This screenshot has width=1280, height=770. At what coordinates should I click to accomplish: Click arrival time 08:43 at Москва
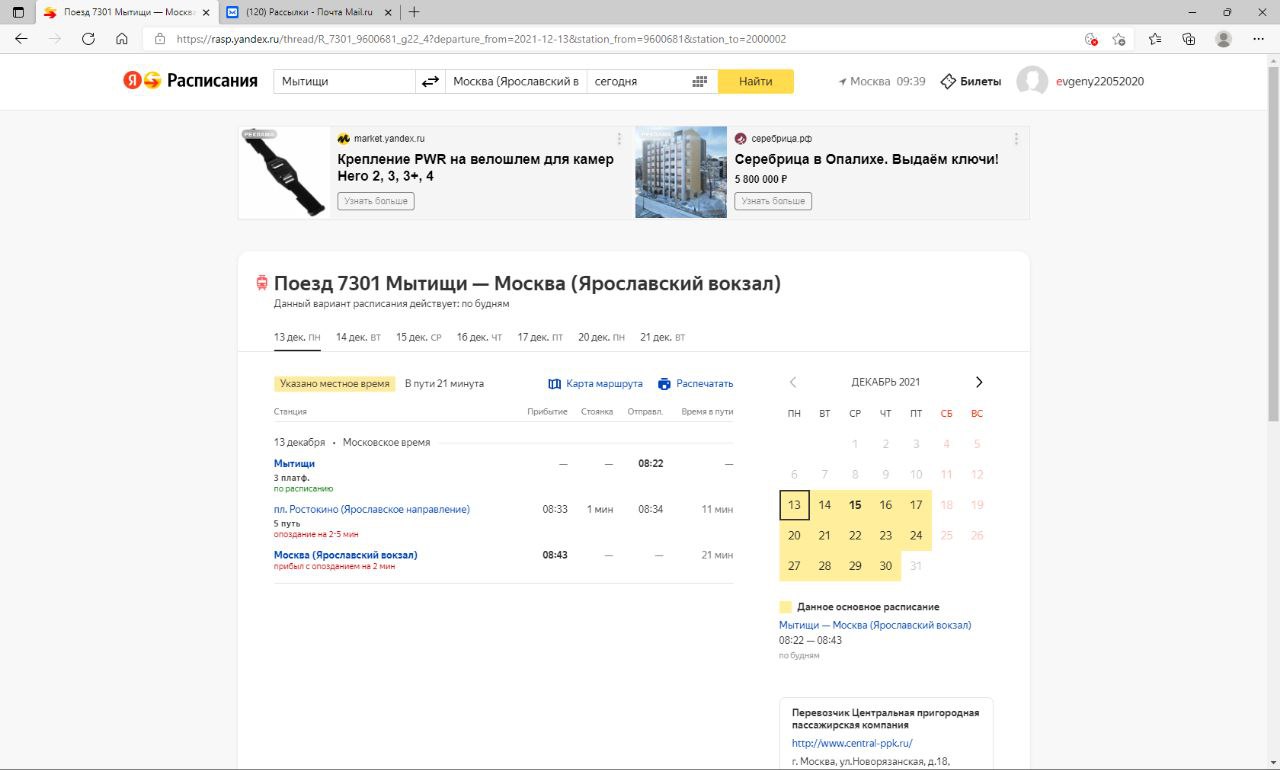point(555,555)
